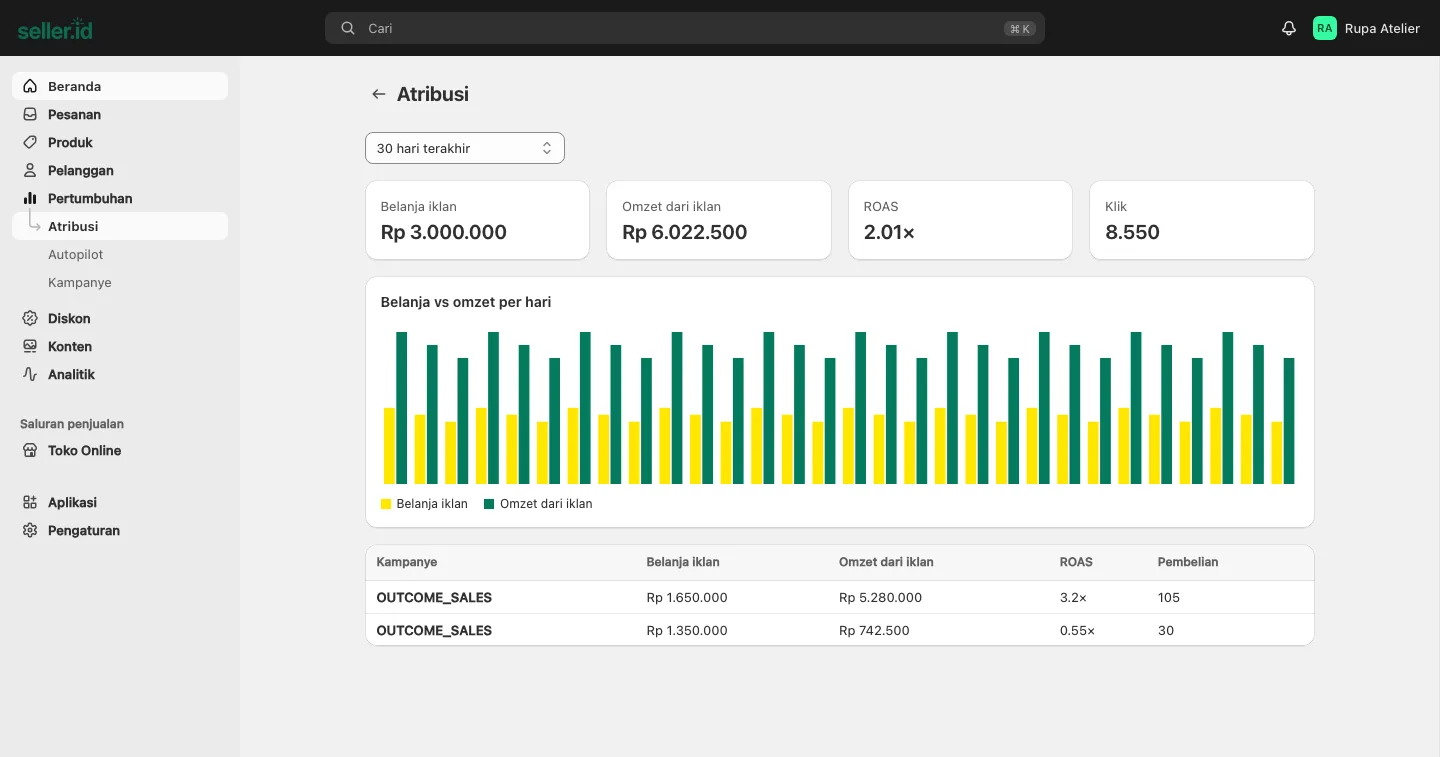Click the Rp 742.500 cell

pos(874,630)
